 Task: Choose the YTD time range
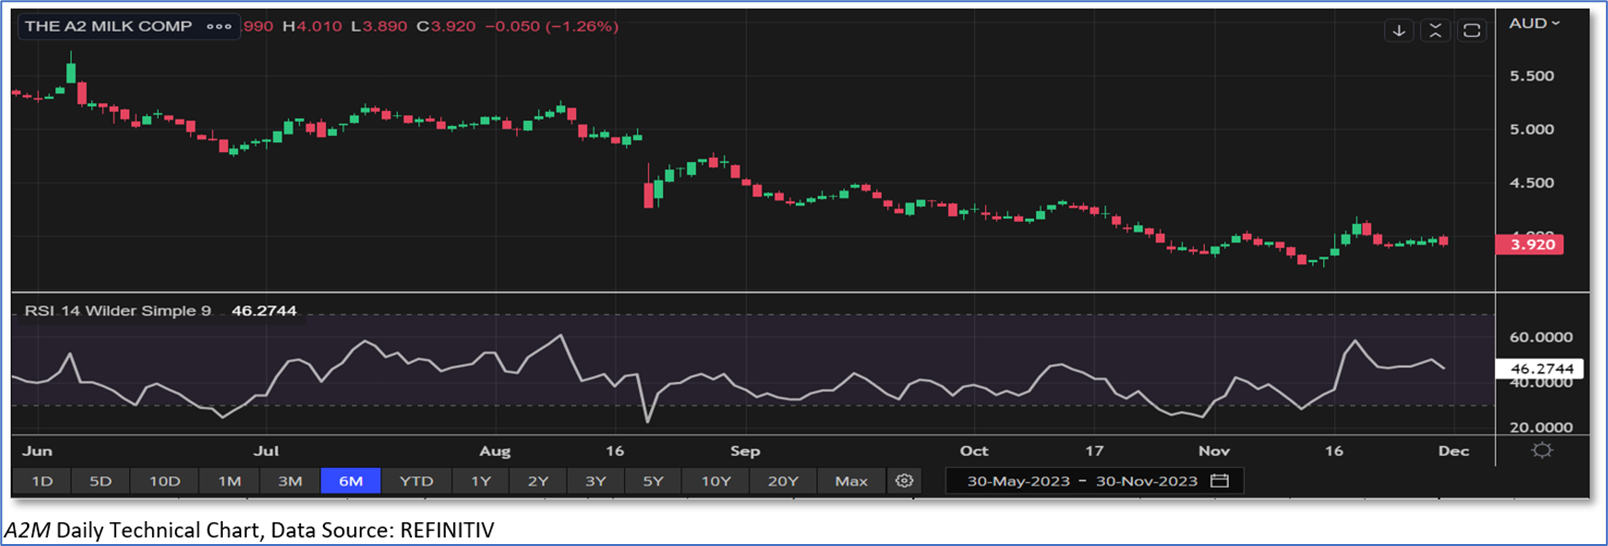coord(416,481)
